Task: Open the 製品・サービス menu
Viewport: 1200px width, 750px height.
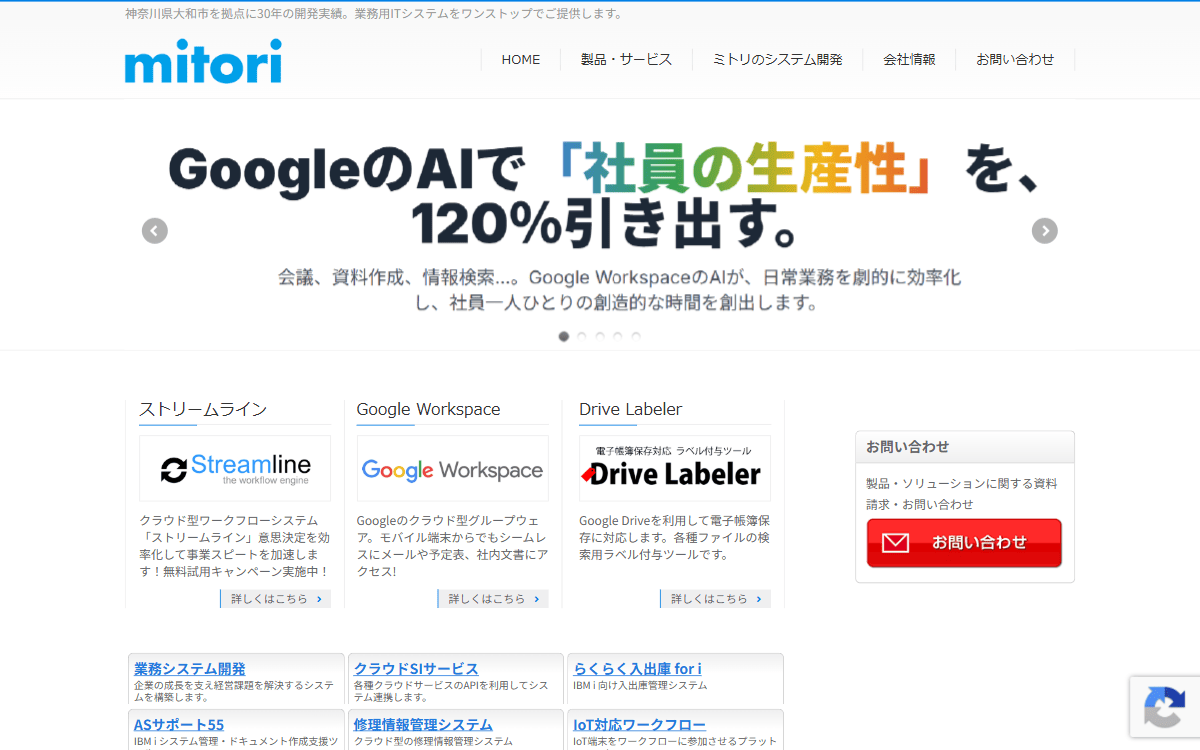Action: [x=627, y=60]
